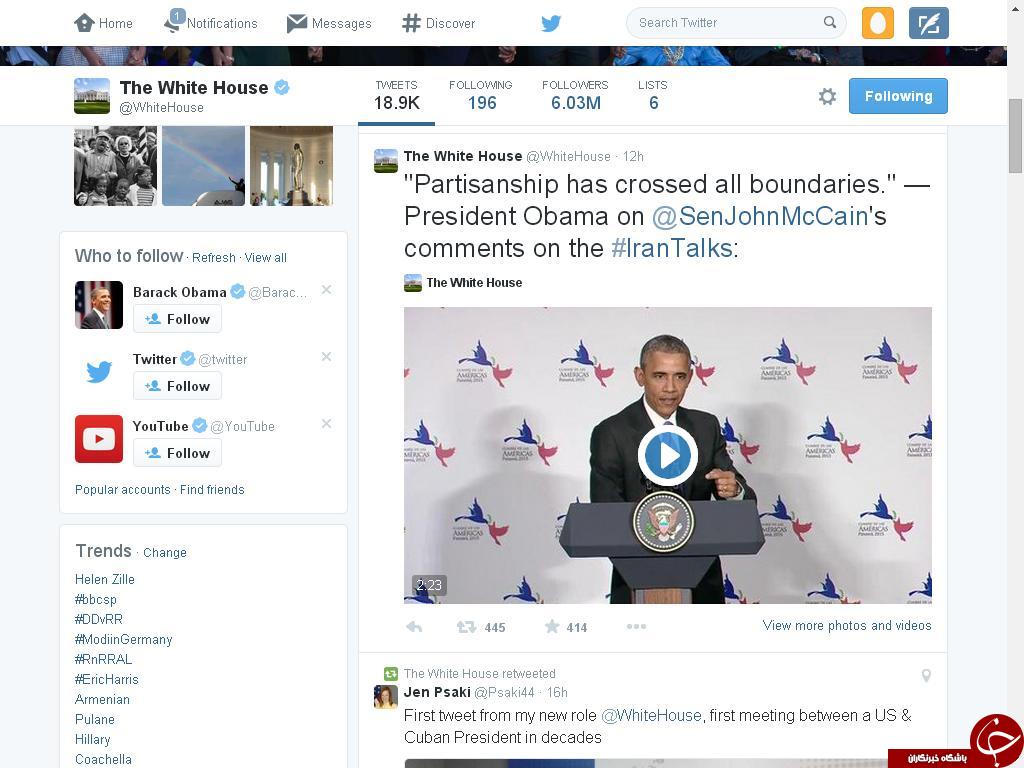Open the #bbcsp trend
This screenshot has height=768, width=1024.
(x=95, y=600)
